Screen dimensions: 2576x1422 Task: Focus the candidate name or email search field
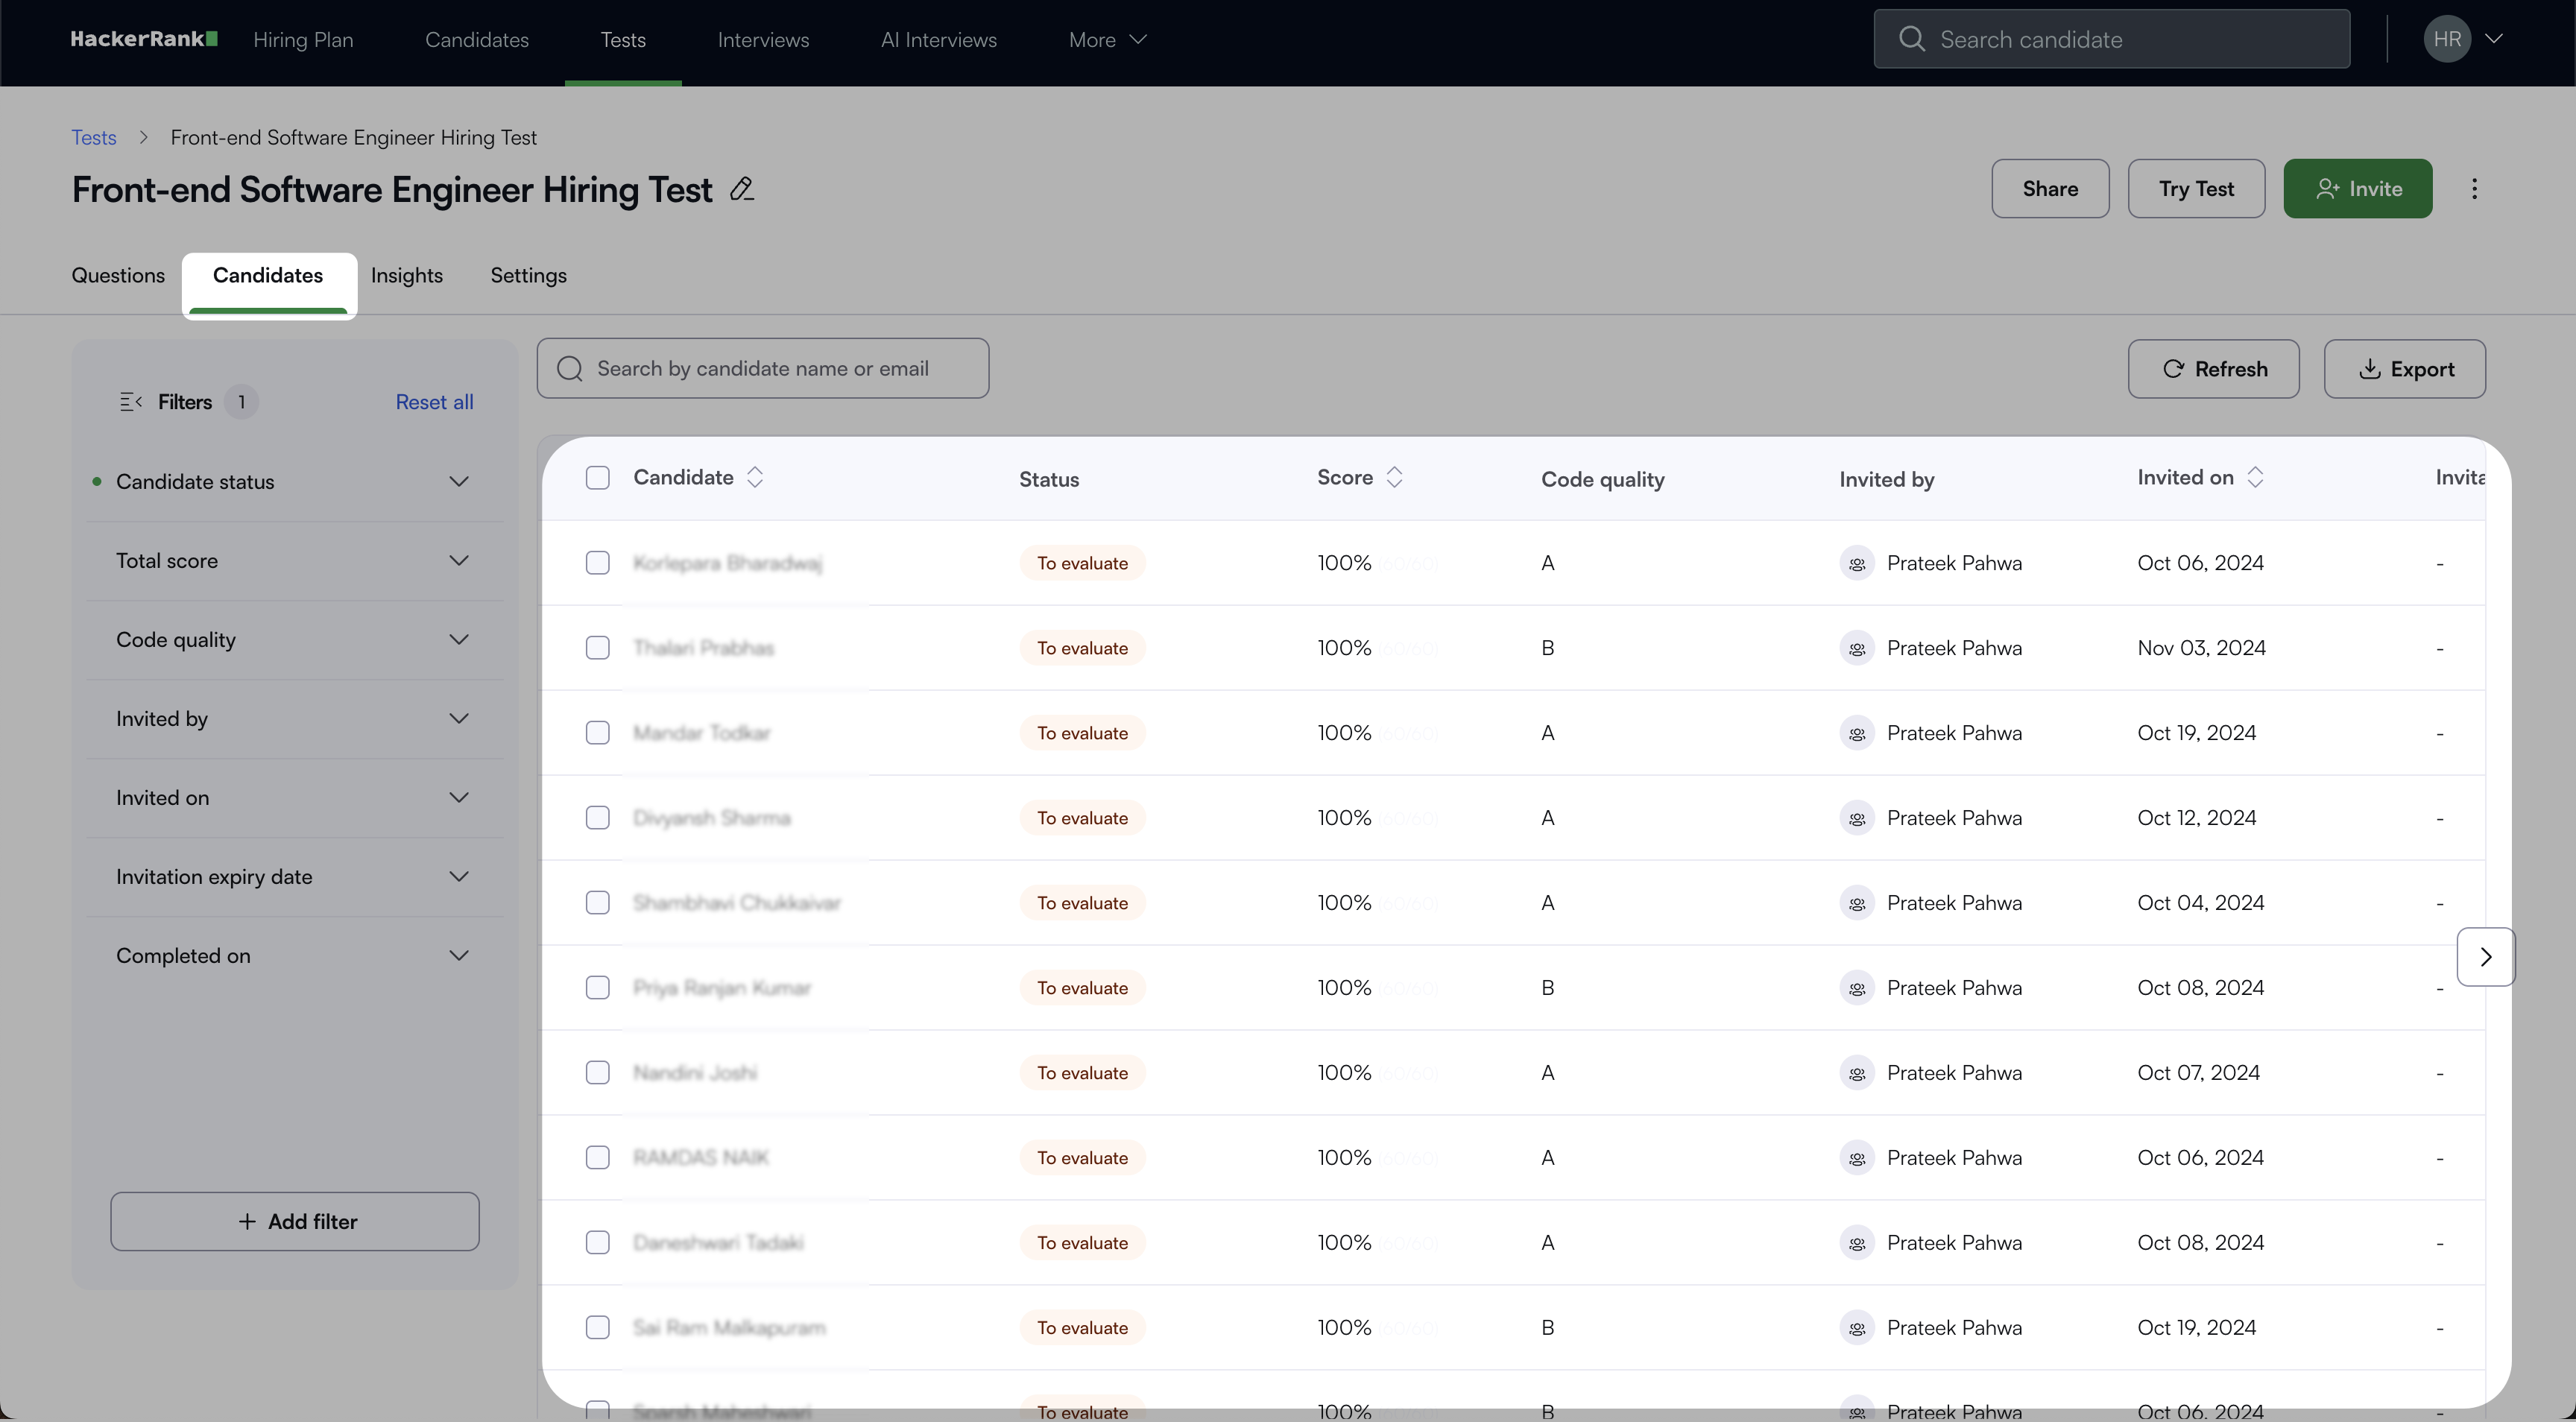pyautogui.click(x=763, y=369)
